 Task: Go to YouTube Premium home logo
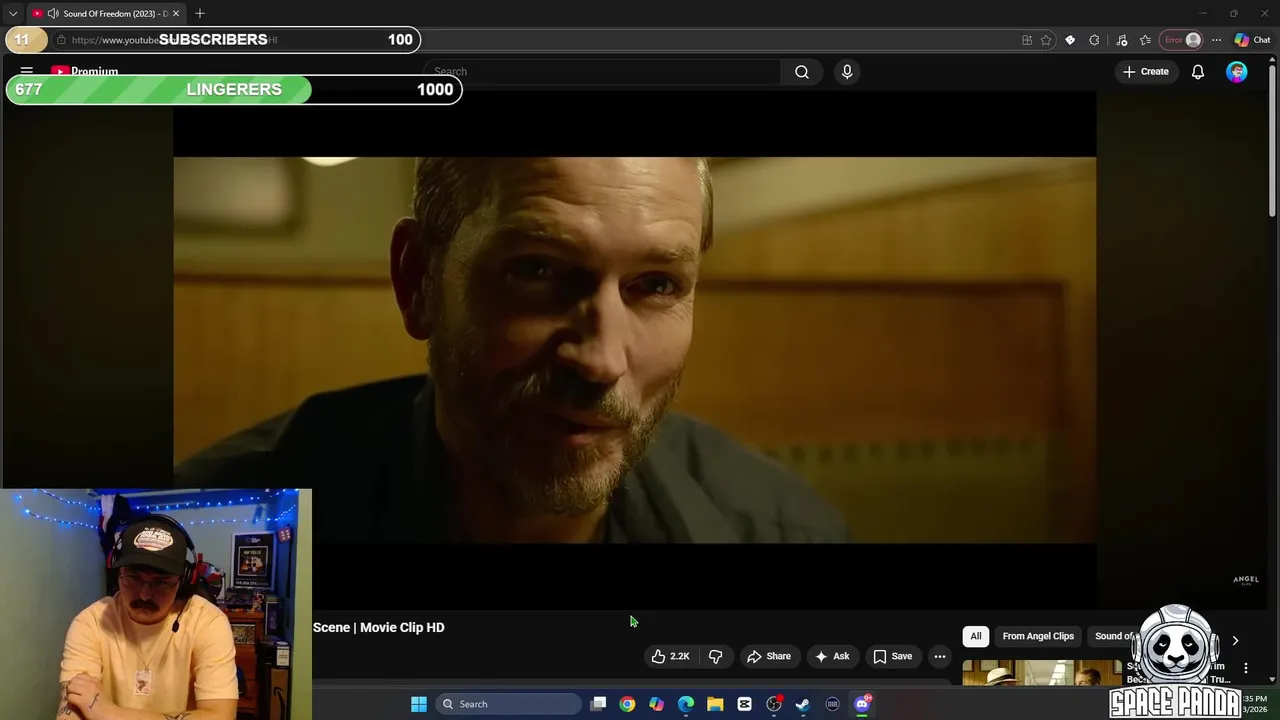(85, 72)
